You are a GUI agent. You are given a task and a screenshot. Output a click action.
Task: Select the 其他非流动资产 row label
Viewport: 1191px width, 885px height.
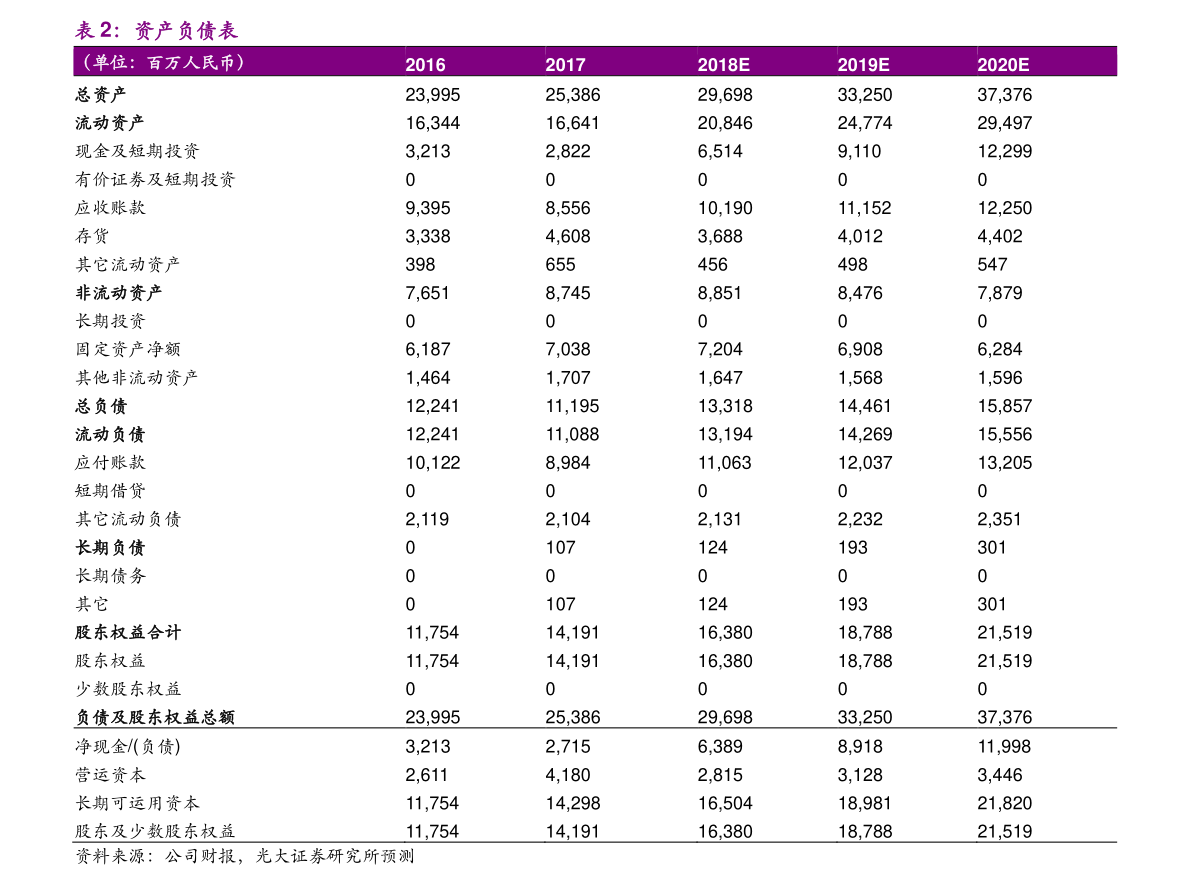(x=137, y=378)
